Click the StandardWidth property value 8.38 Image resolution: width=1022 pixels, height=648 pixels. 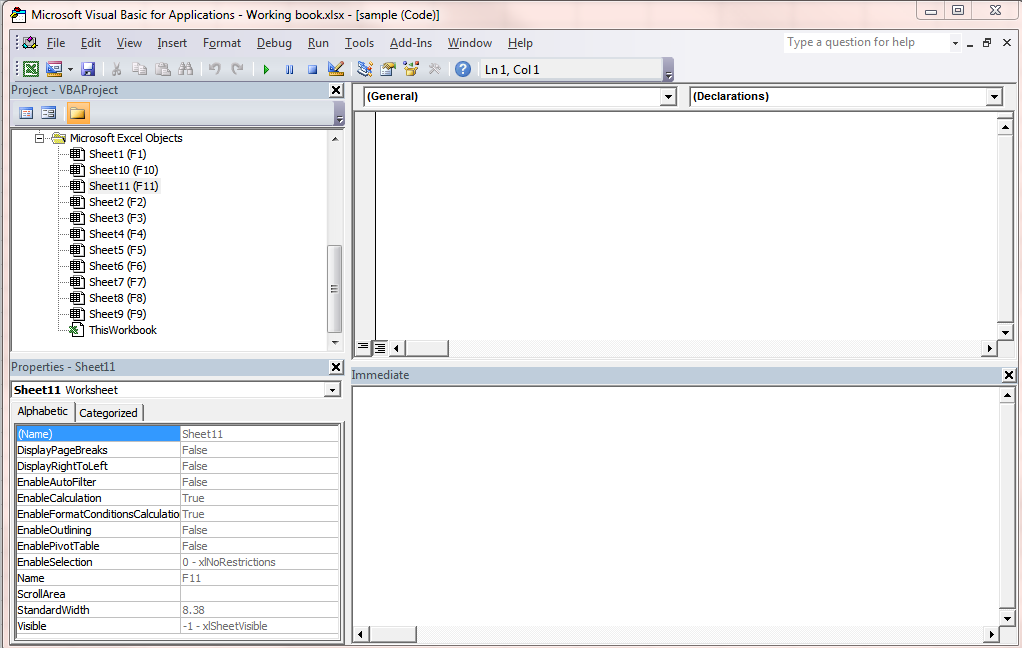259,611
